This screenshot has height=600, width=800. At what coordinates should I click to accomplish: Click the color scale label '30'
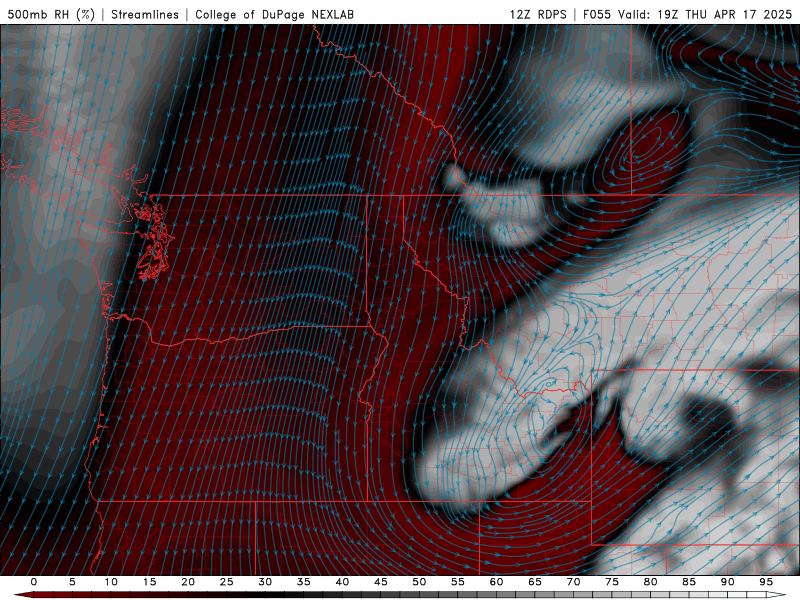click(265, 582)
